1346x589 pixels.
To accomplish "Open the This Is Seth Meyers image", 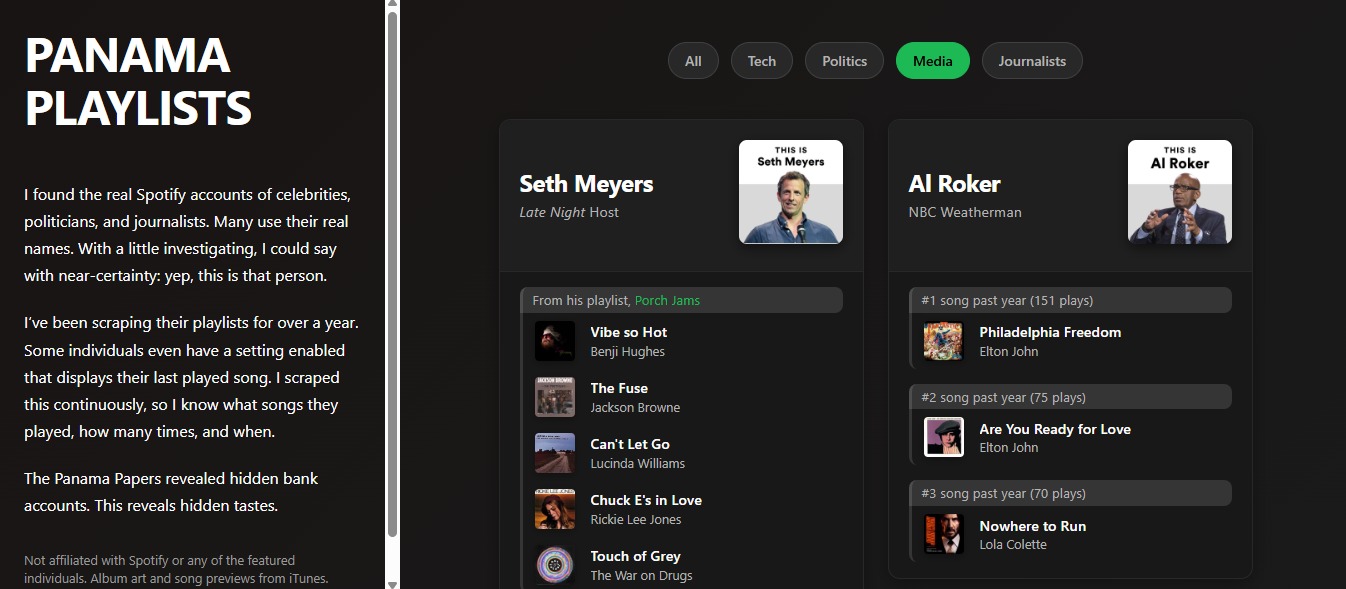I will point(791,192).
